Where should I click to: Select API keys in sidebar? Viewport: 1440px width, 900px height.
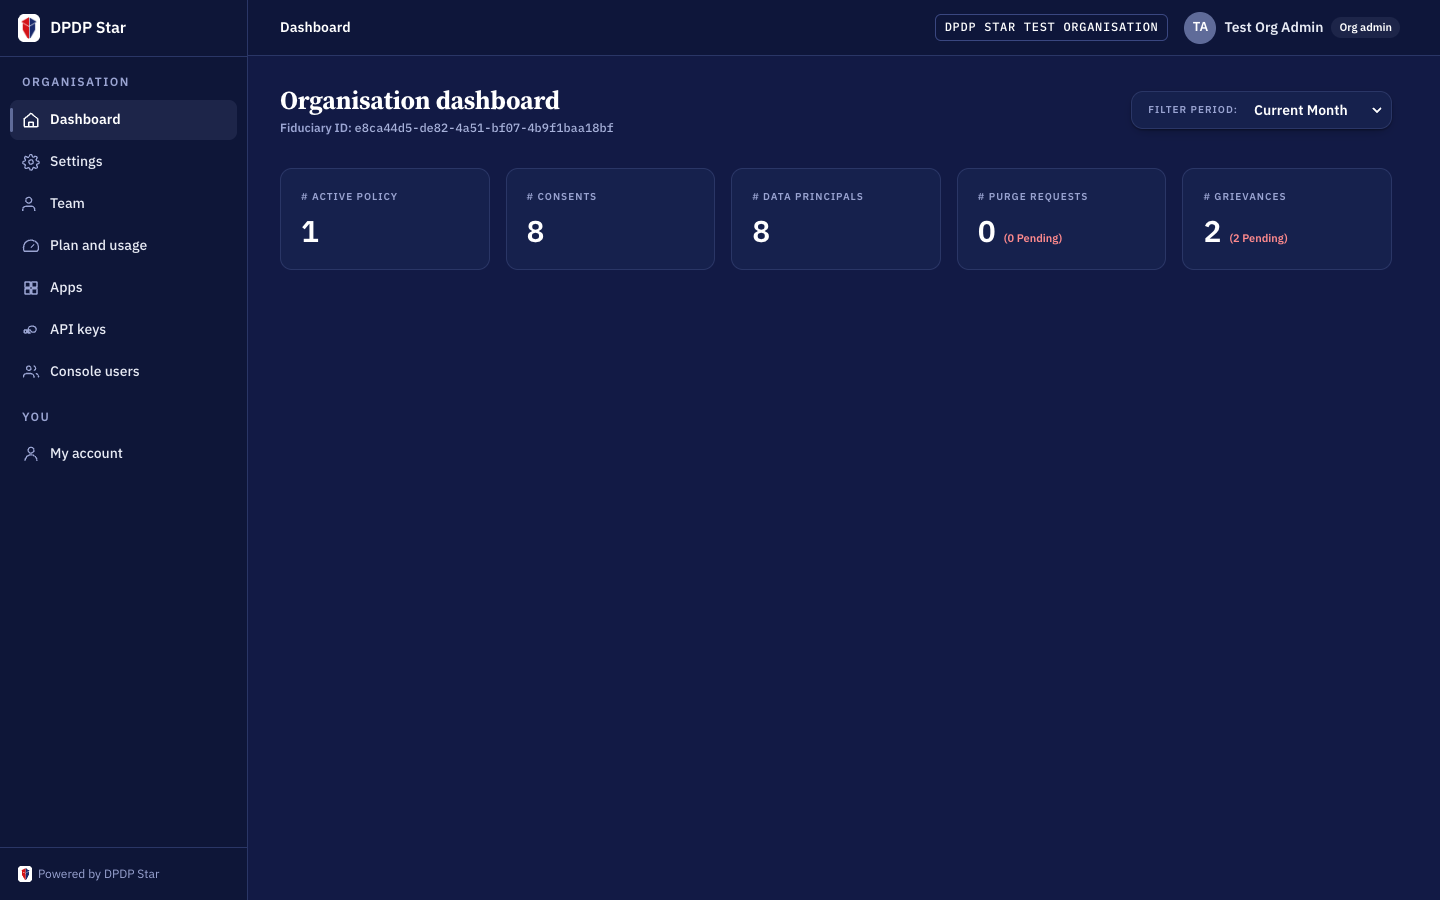(124, 330)
